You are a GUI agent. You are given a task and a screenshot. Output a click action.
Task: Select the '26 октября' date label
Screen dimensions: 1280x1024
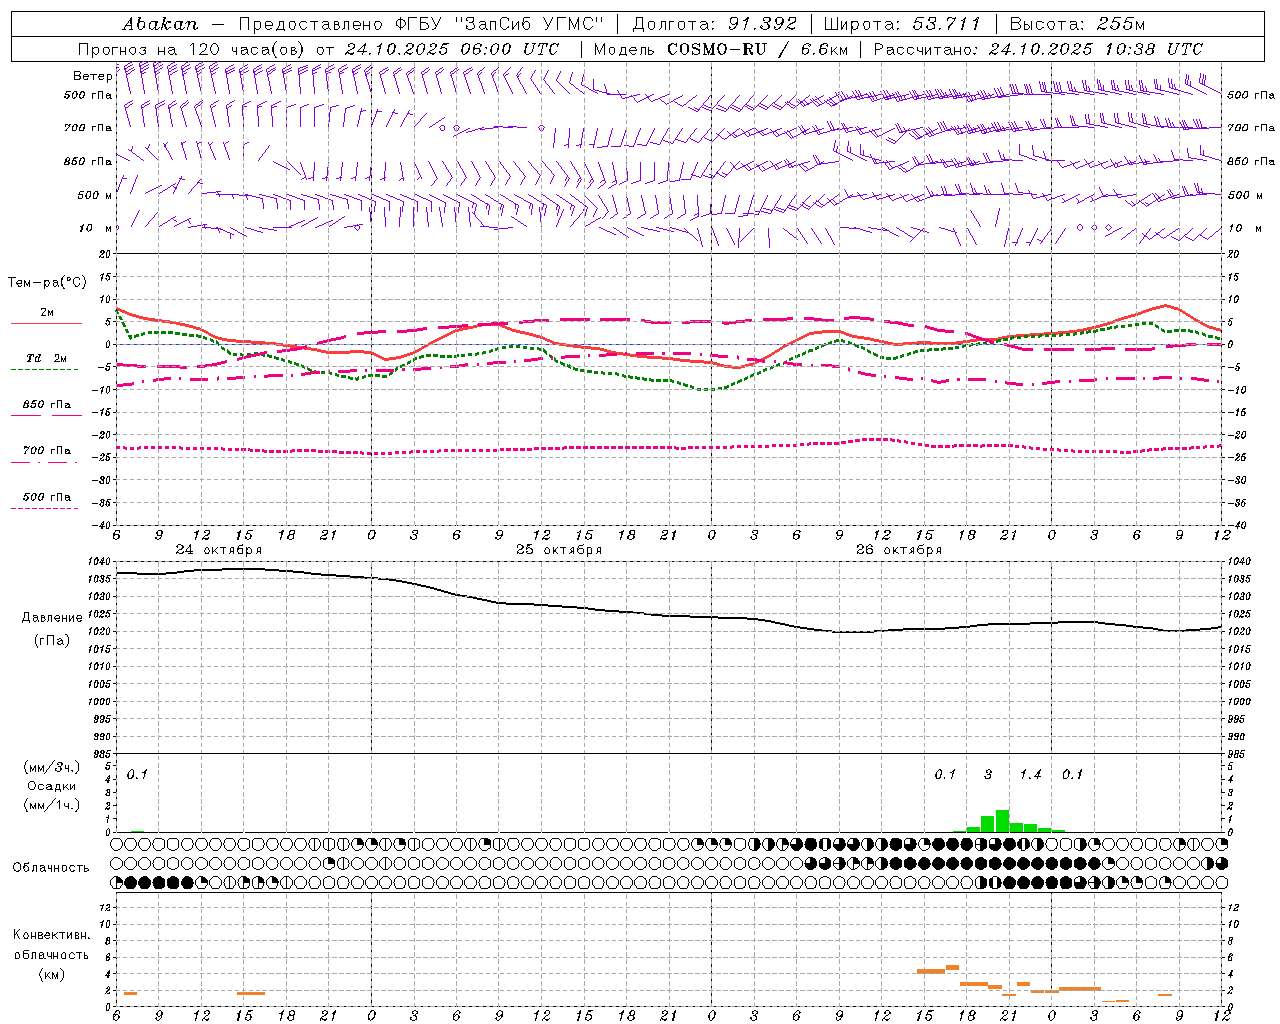899,550
